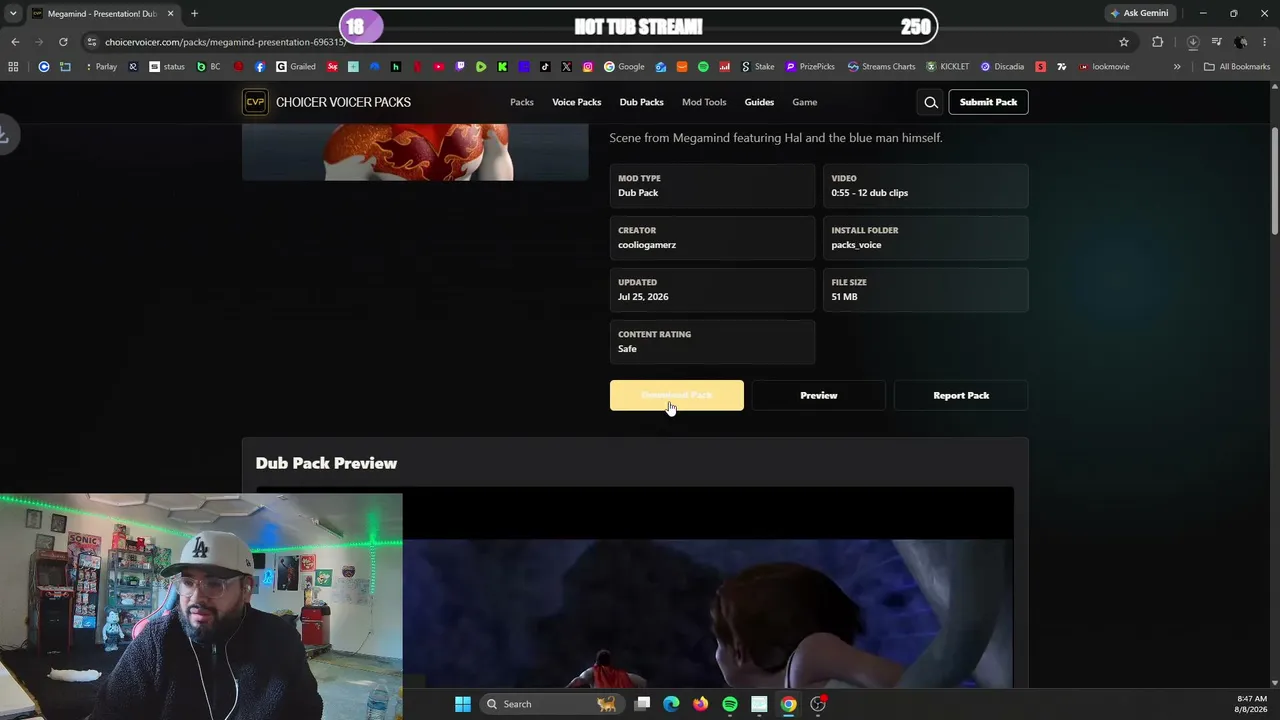Open the KICKLET bookmark
Screen dimensions: 1280x720
tap(948, 67)
